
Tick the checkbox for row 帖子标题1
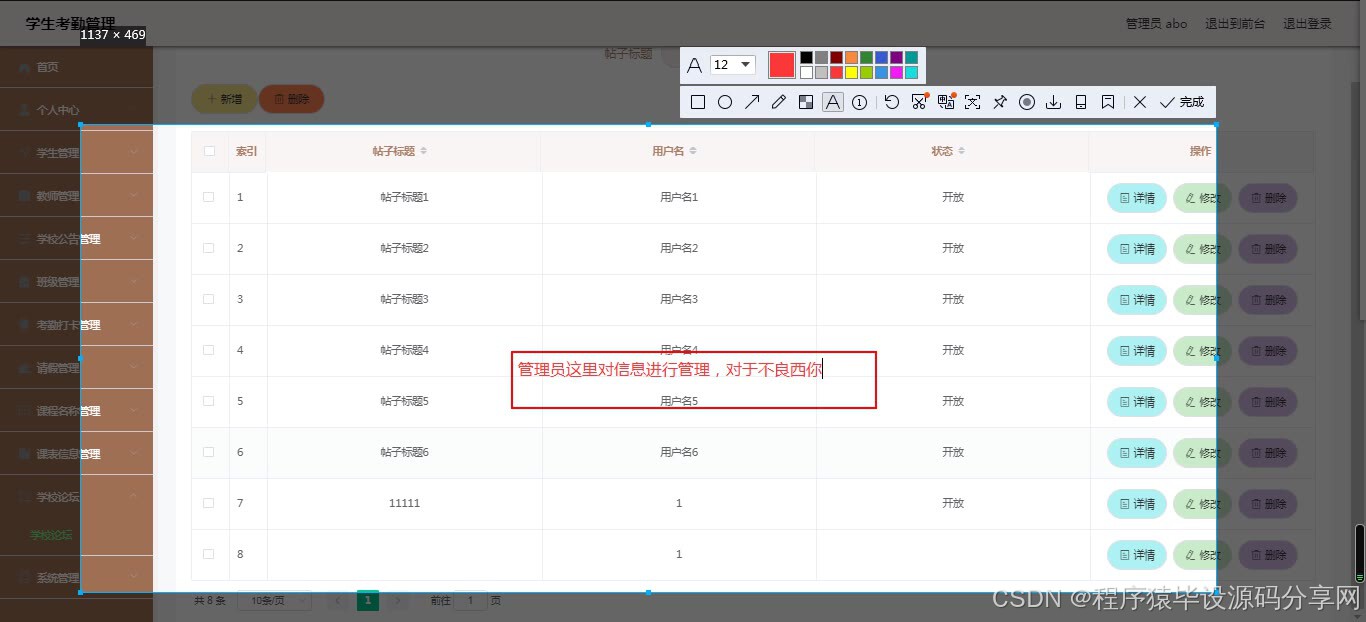click(x=209, y=197)
